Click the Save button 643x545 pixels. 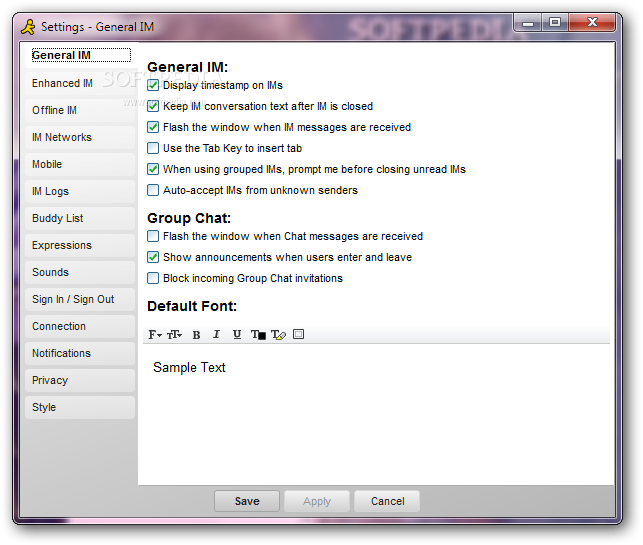click(x=247, y=501)
